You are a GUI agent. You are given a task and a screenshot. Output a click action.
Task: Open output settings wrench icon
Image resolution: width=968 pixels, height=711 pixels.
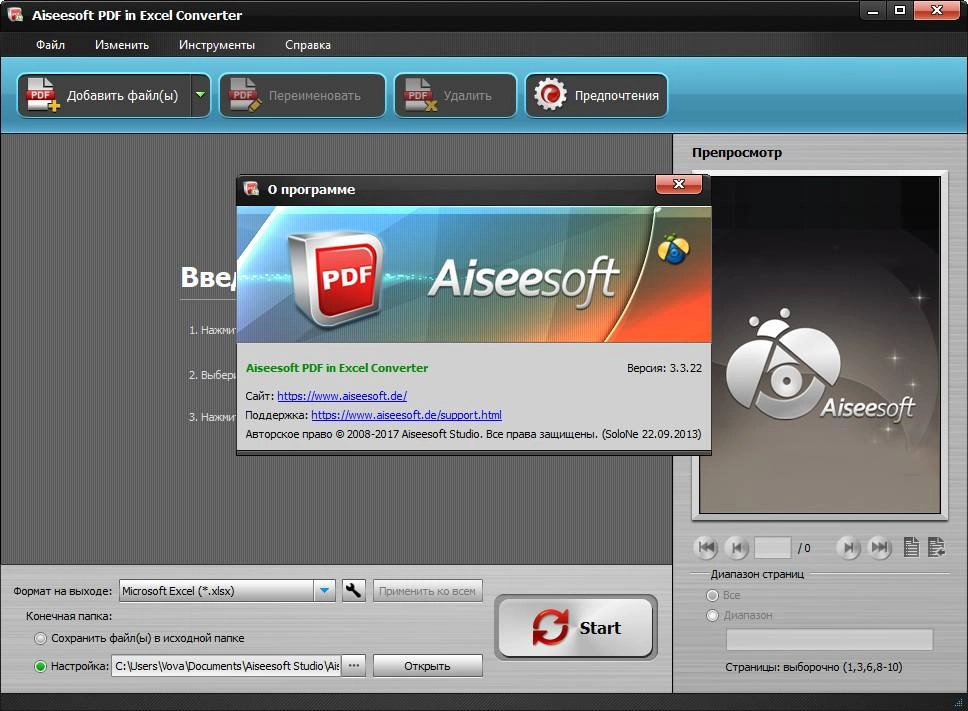pyautogui.click(x=354, y=591)
